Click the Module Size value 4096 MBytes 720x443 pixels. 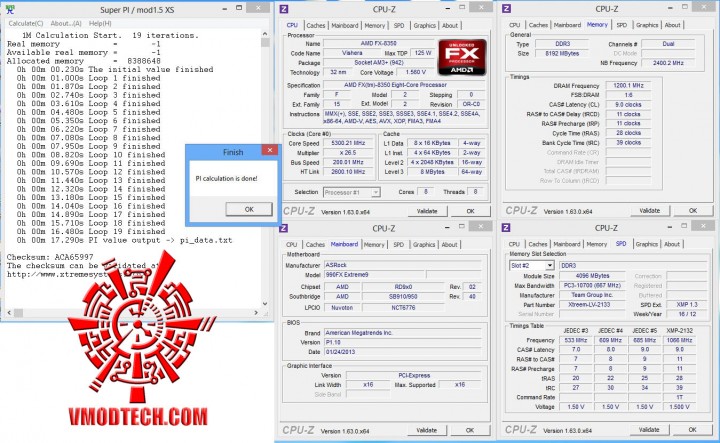[592, 276]
